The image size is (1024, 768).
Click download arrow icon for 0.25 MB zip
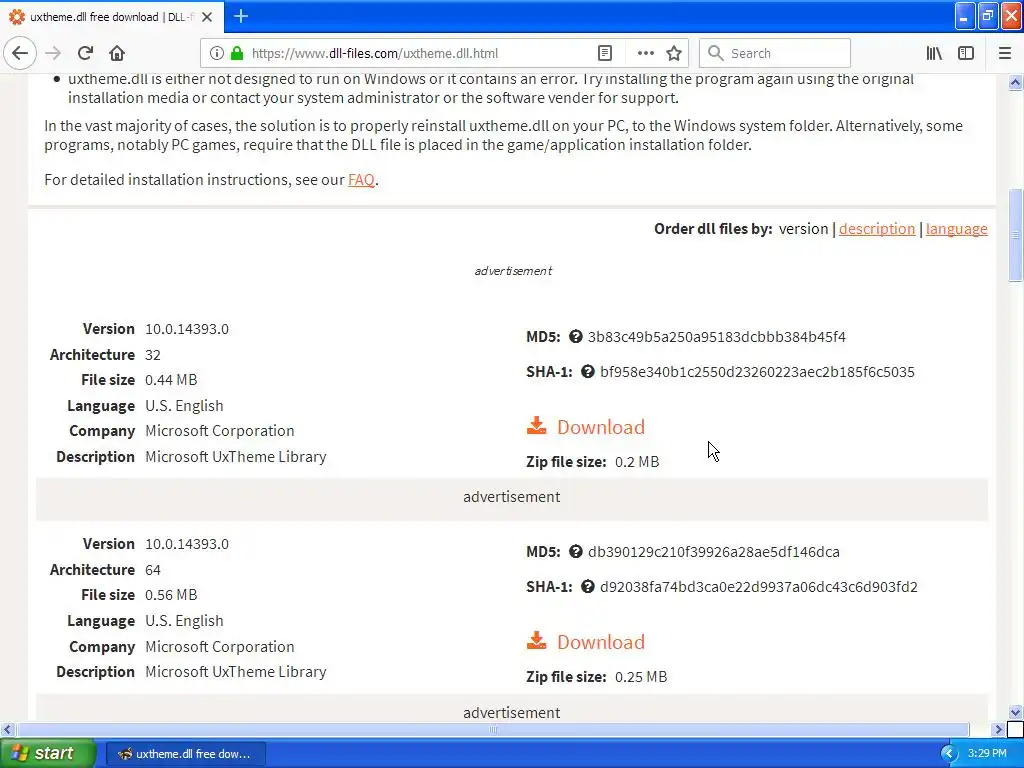tap(536, 641)
